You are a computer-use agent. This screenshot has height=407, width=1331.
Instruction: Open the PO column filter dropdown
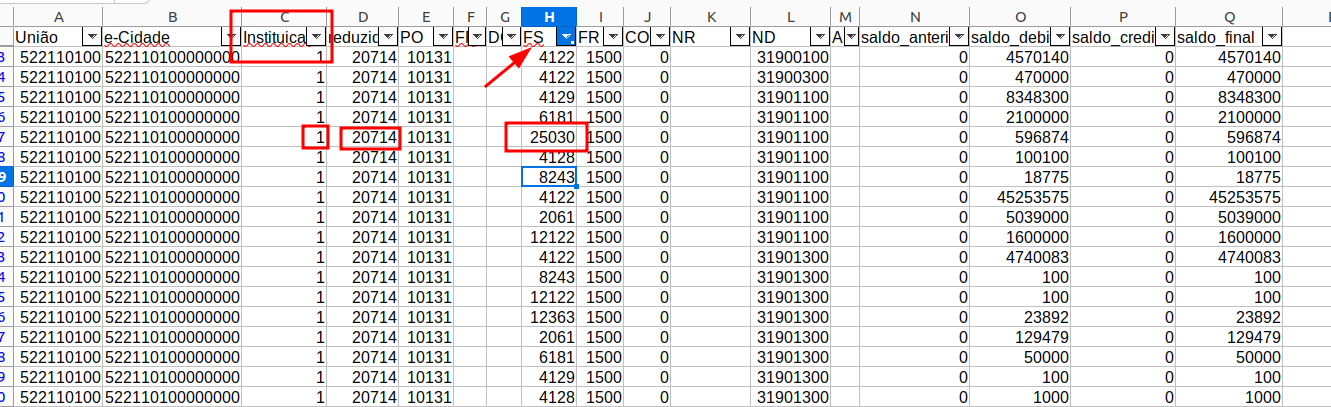pos(443,37)
